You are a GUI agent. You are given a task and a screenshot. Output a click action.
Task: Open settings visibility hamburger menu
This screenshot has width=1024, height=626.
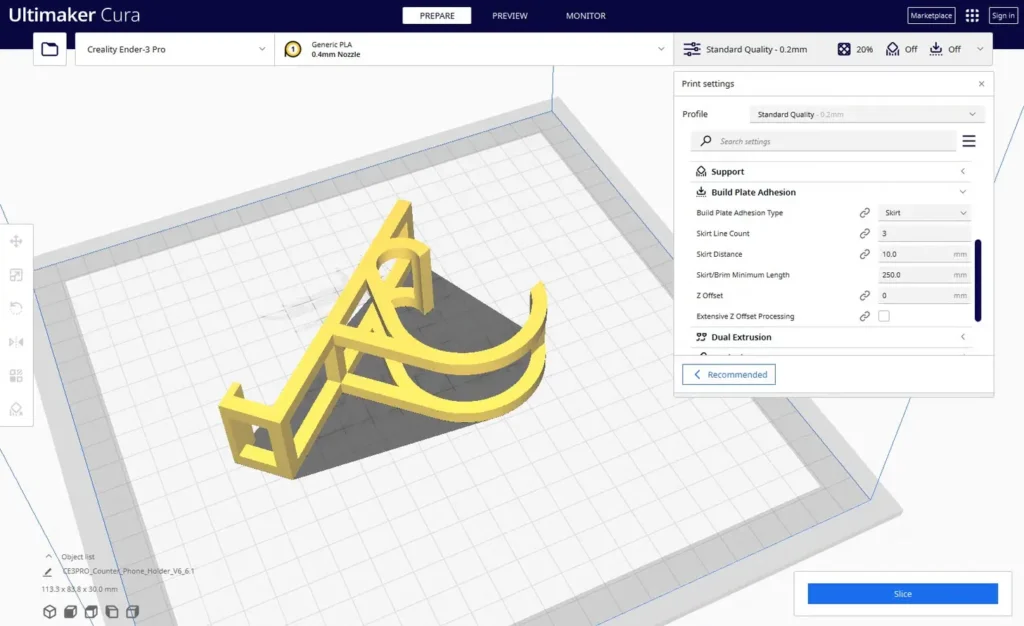point(969,141)
